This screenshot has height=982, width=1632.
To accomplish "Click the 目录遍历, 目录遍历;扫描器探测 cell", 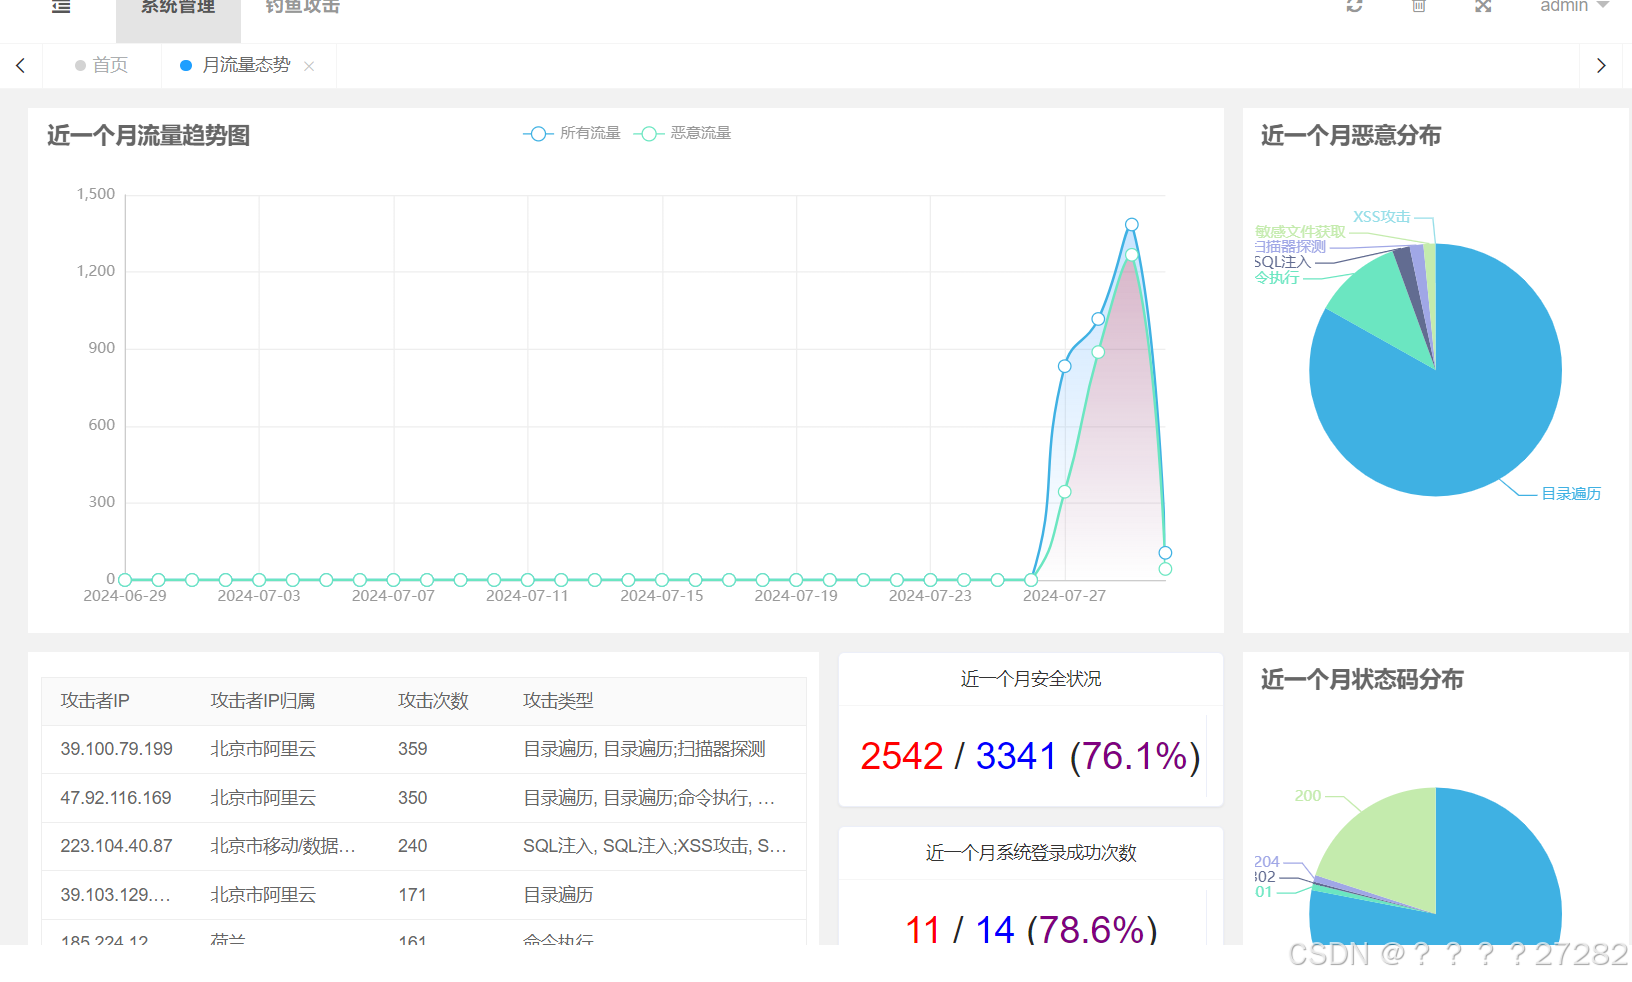I will click(644, 750).
